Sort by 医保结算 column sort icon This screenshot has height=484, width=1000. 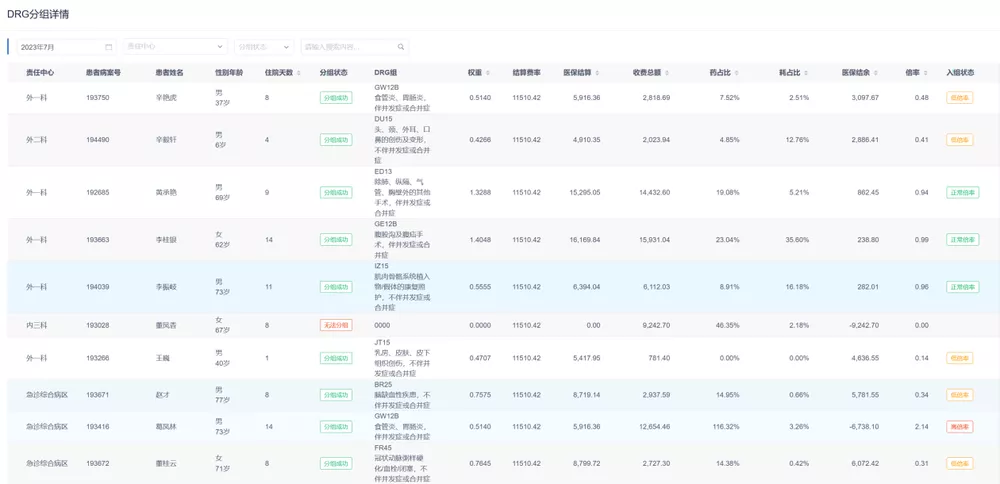(597, 73)
